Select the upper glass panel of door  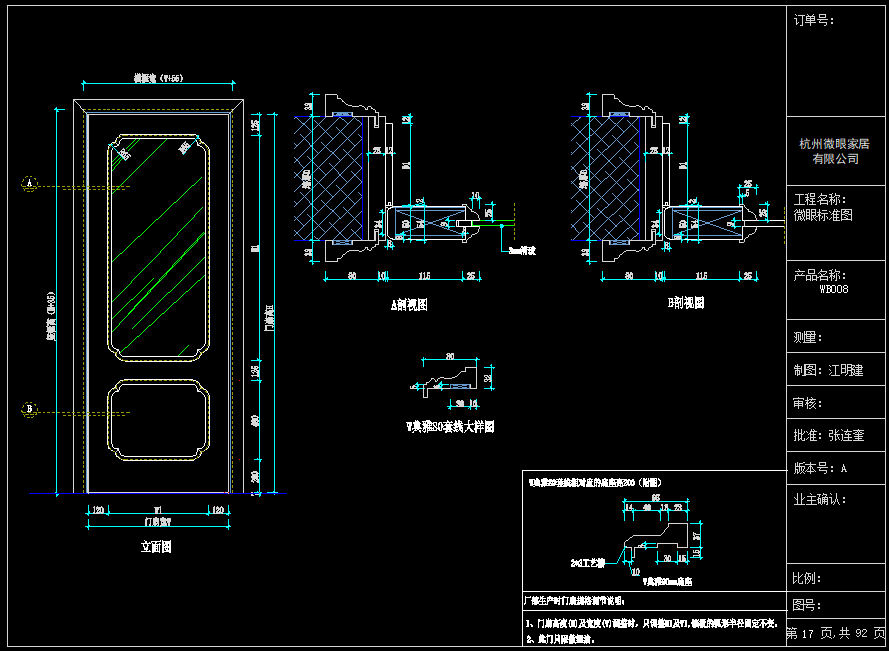coord(158,247)
